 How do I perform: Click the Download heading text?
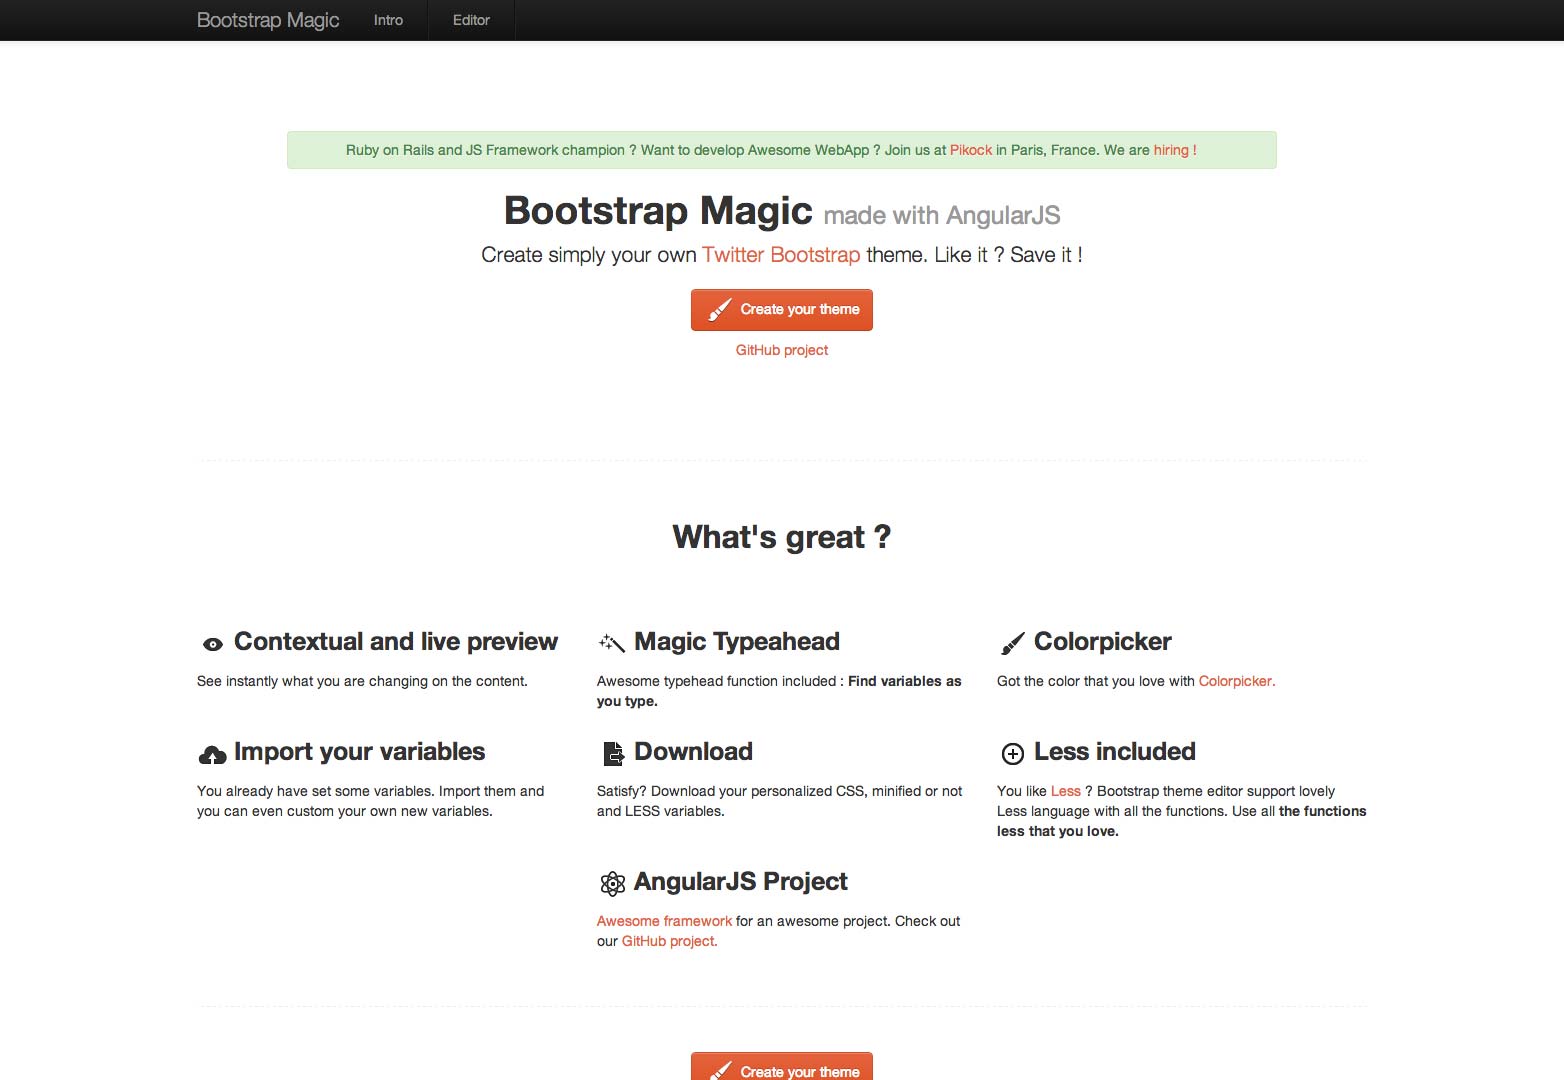[693, 752]
